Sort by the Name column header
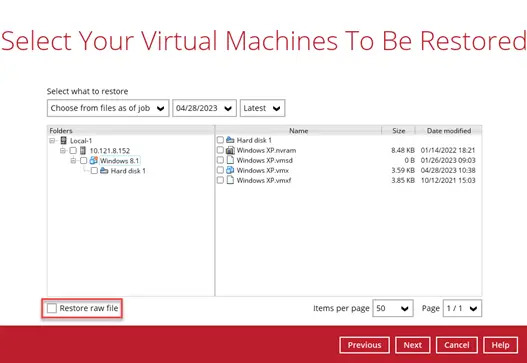 [298, 130]
